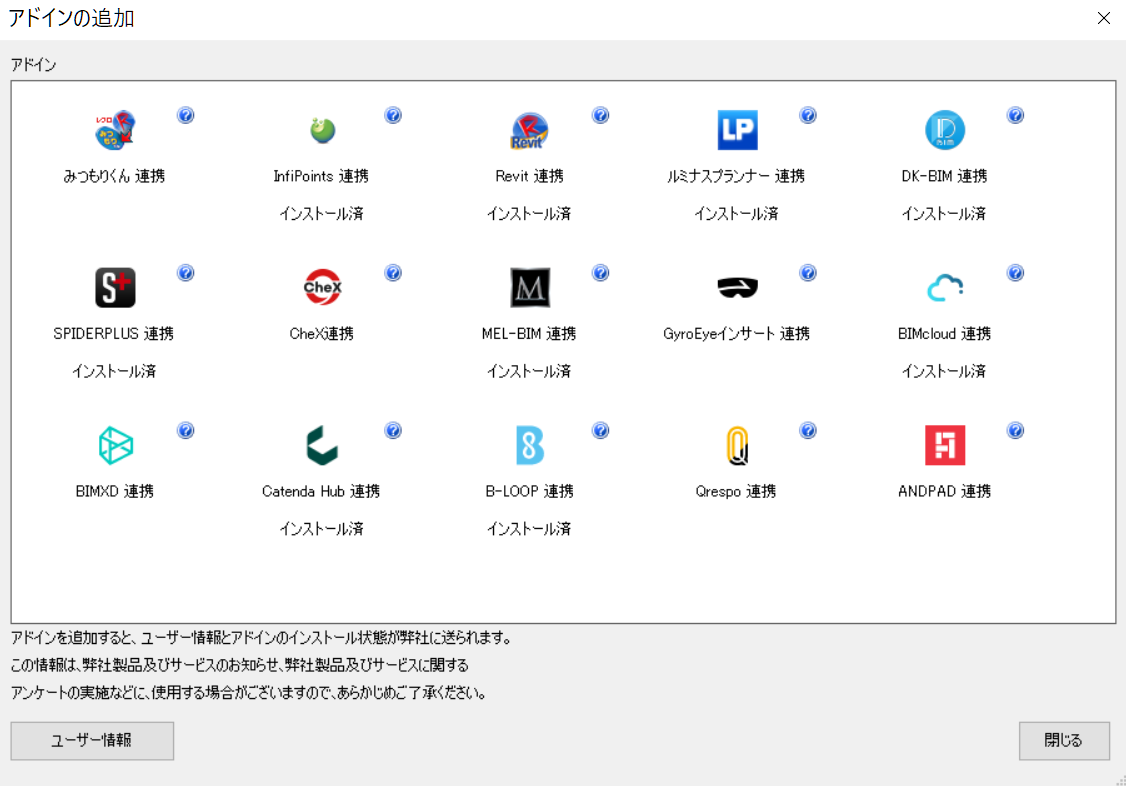Click the BIMcloud 連携 cloud icon
The width and height of the screenshot is (1126, 786).
tap(945, 288)
